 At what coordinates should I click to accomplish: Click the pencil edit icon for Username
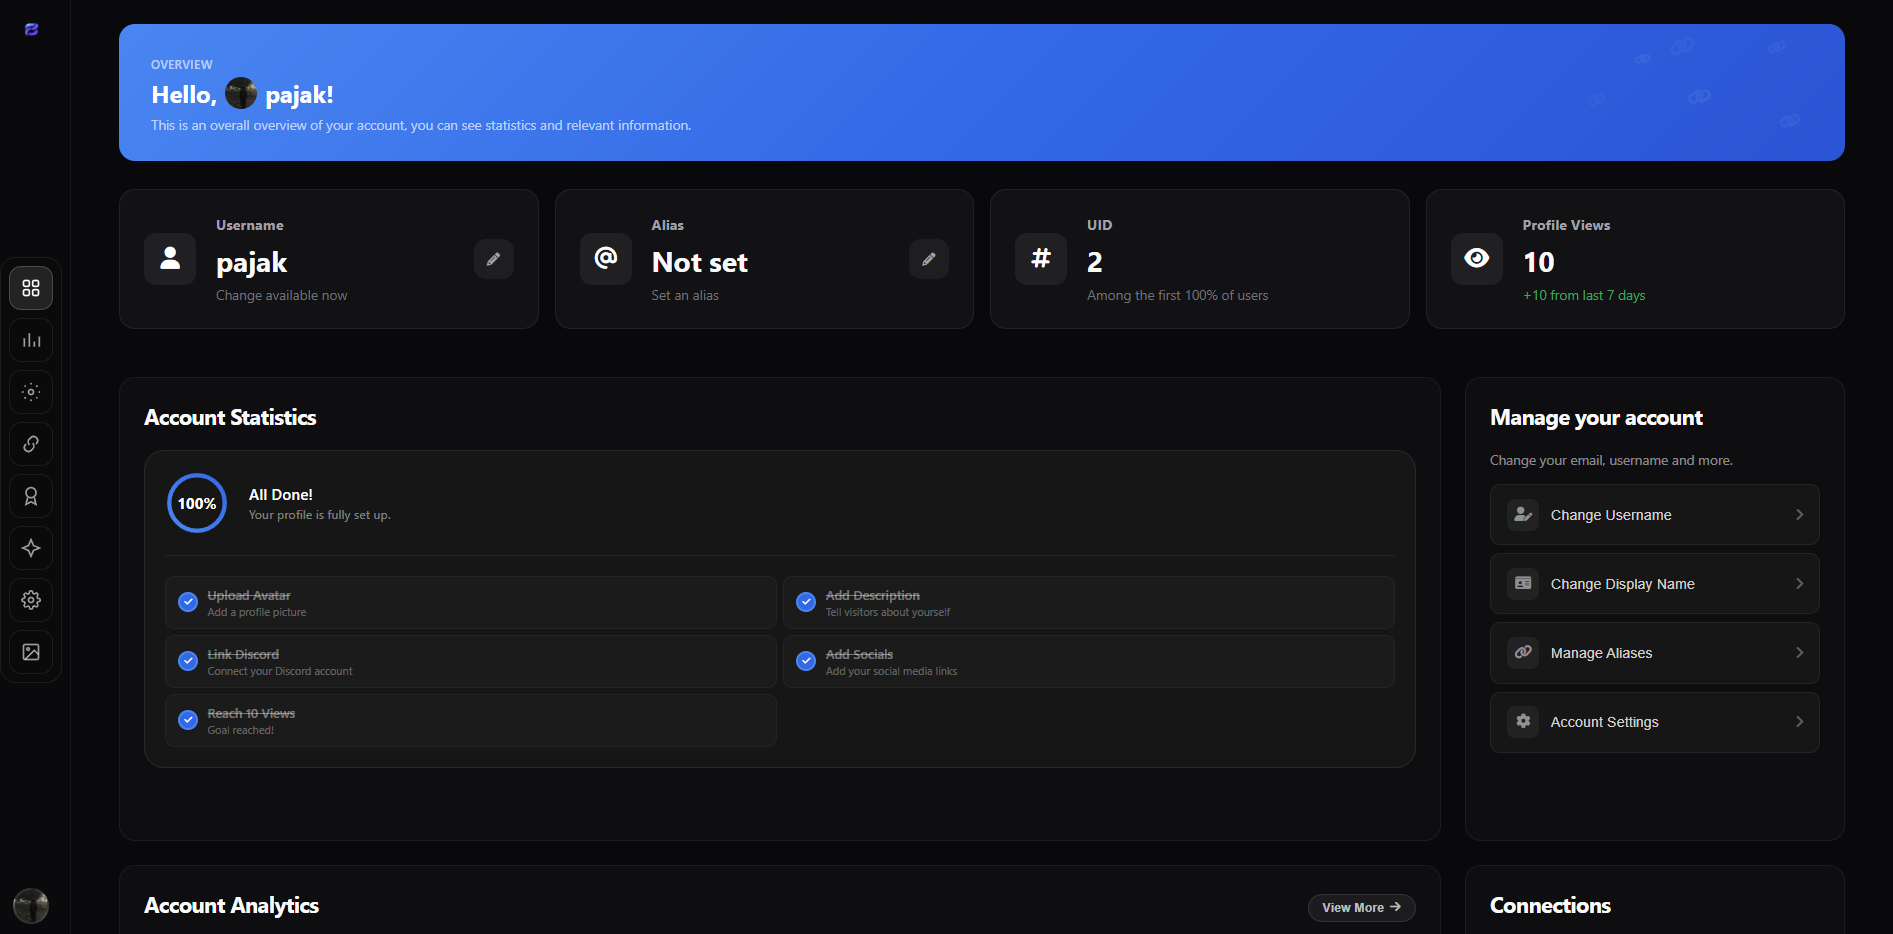(493, 259)
